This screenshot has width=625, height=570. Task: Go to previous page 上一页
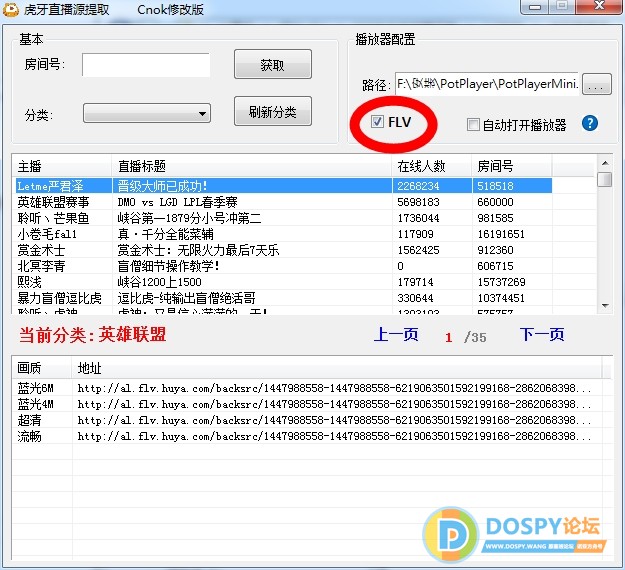coord(396,335)
